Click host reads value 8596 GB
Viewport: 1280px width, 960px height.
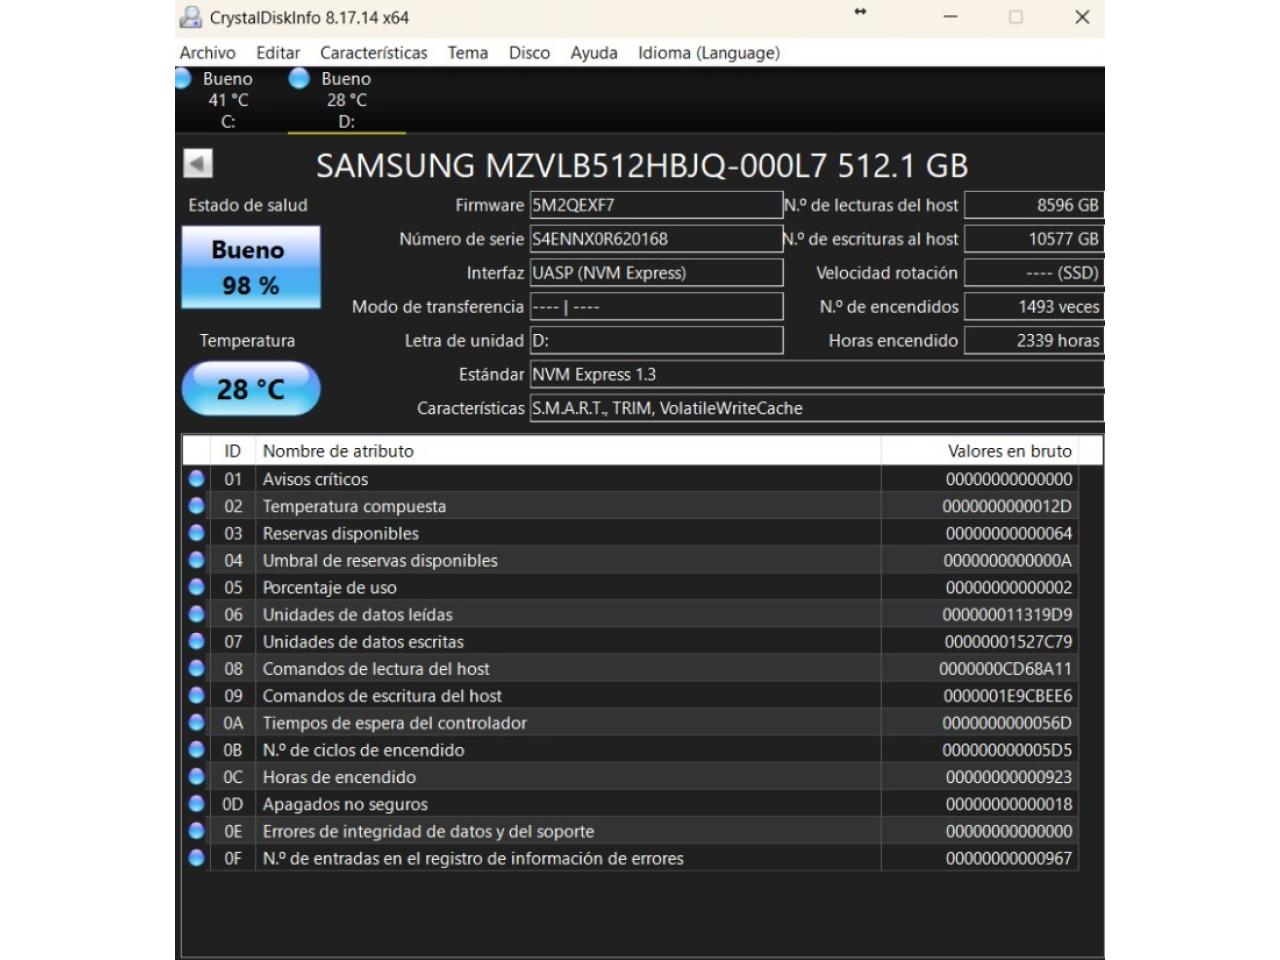coord(1034,205)
